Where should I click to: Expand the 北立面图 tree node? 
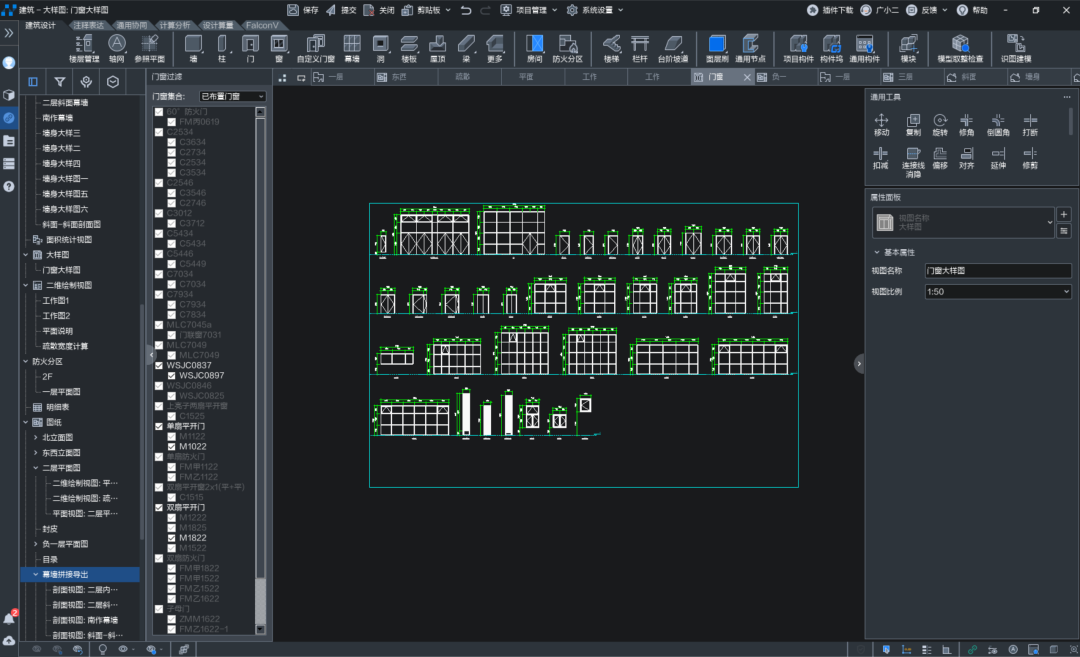[x=36, y=437]
